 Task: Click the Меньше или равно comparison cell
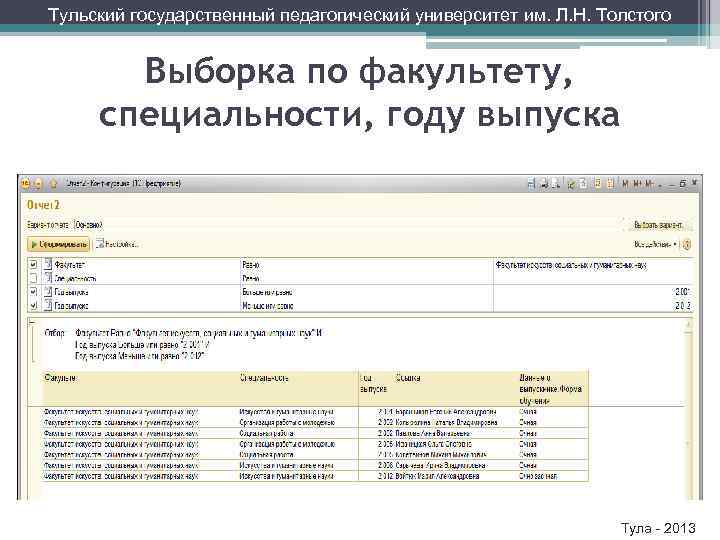pyautogui.click(x=367, y=306)
